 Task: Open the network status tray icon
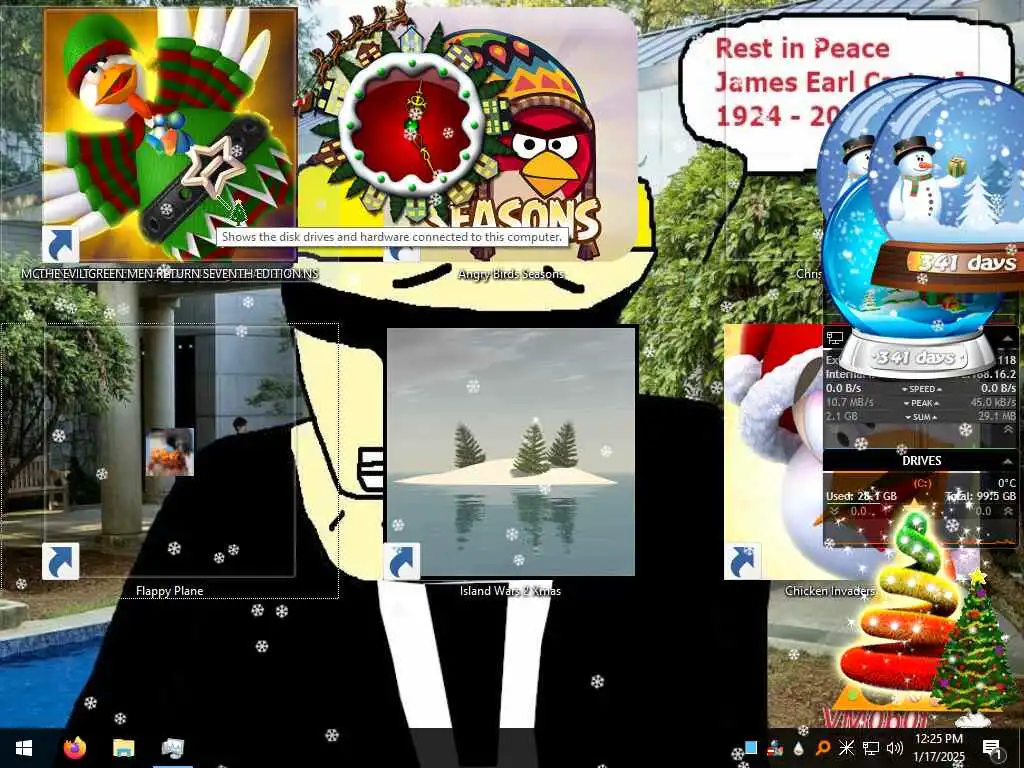pos(871,748)
